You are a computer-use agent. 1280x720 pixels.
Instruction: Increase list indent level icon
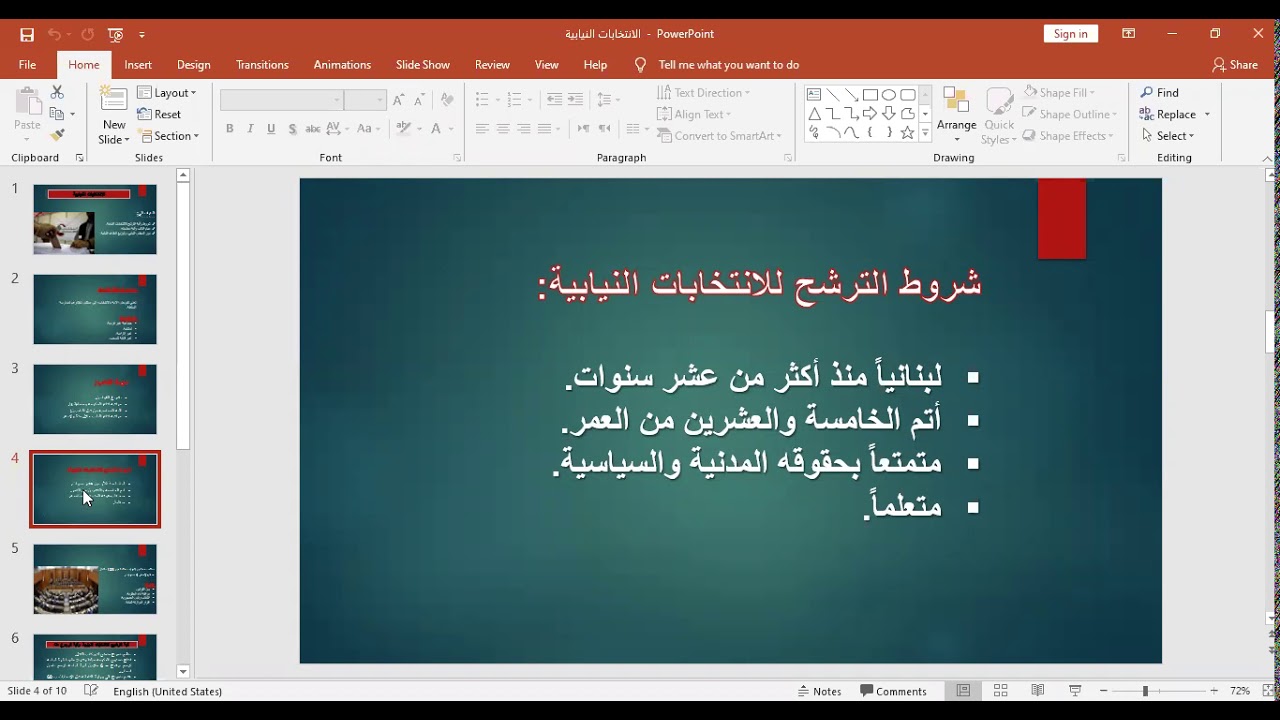pyautogui.click(x=575, y=100)
